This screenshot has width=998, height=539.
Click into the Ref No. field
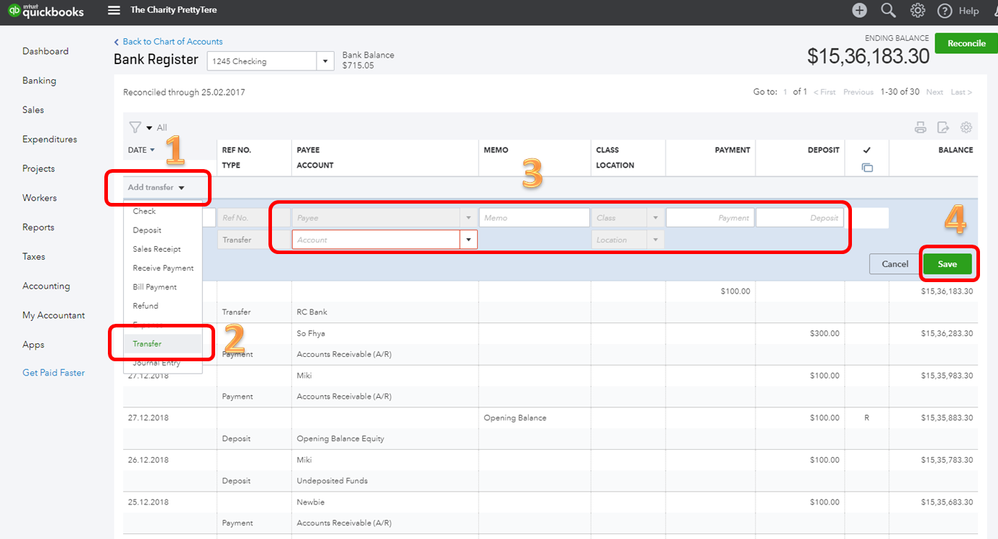[254, 218]
